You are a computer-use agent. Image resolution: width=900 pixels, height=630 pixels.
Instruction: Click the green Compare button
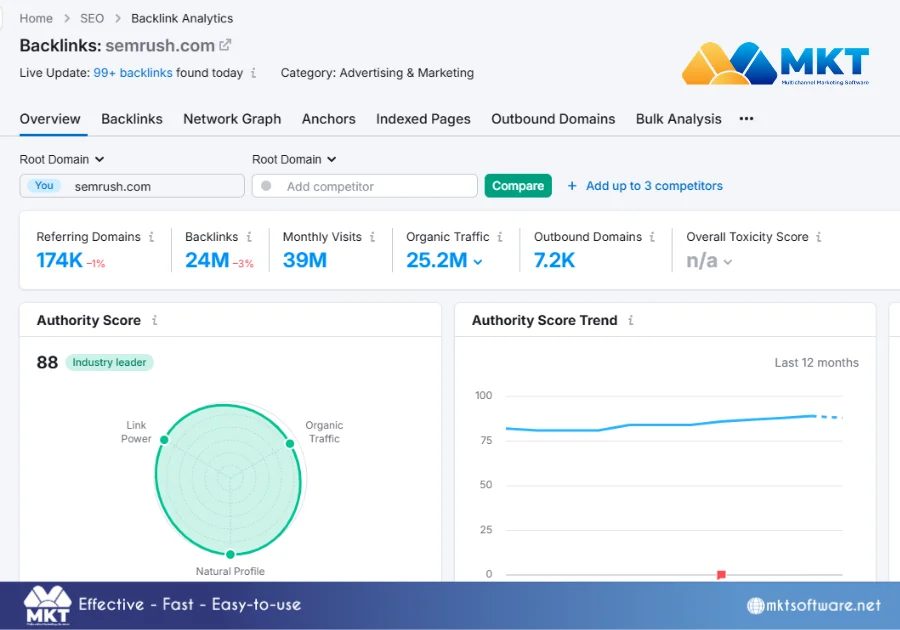click(518, 186)
